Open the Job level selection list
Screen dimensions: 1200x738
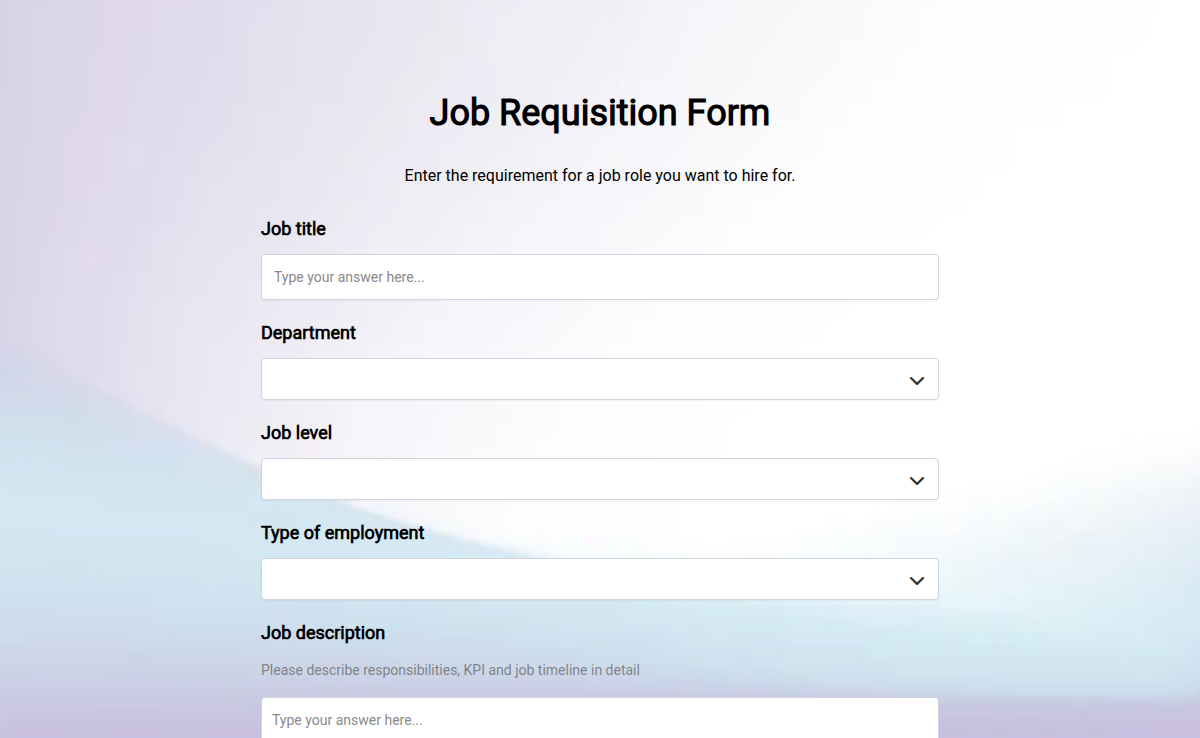(x=600, y=480)
